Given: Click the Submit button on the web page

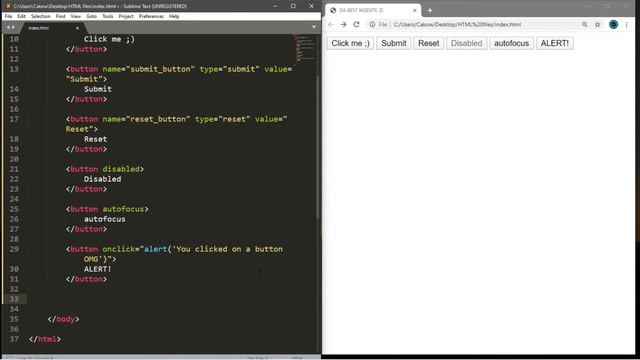Looking at the screenshot, I should point(393,43).
